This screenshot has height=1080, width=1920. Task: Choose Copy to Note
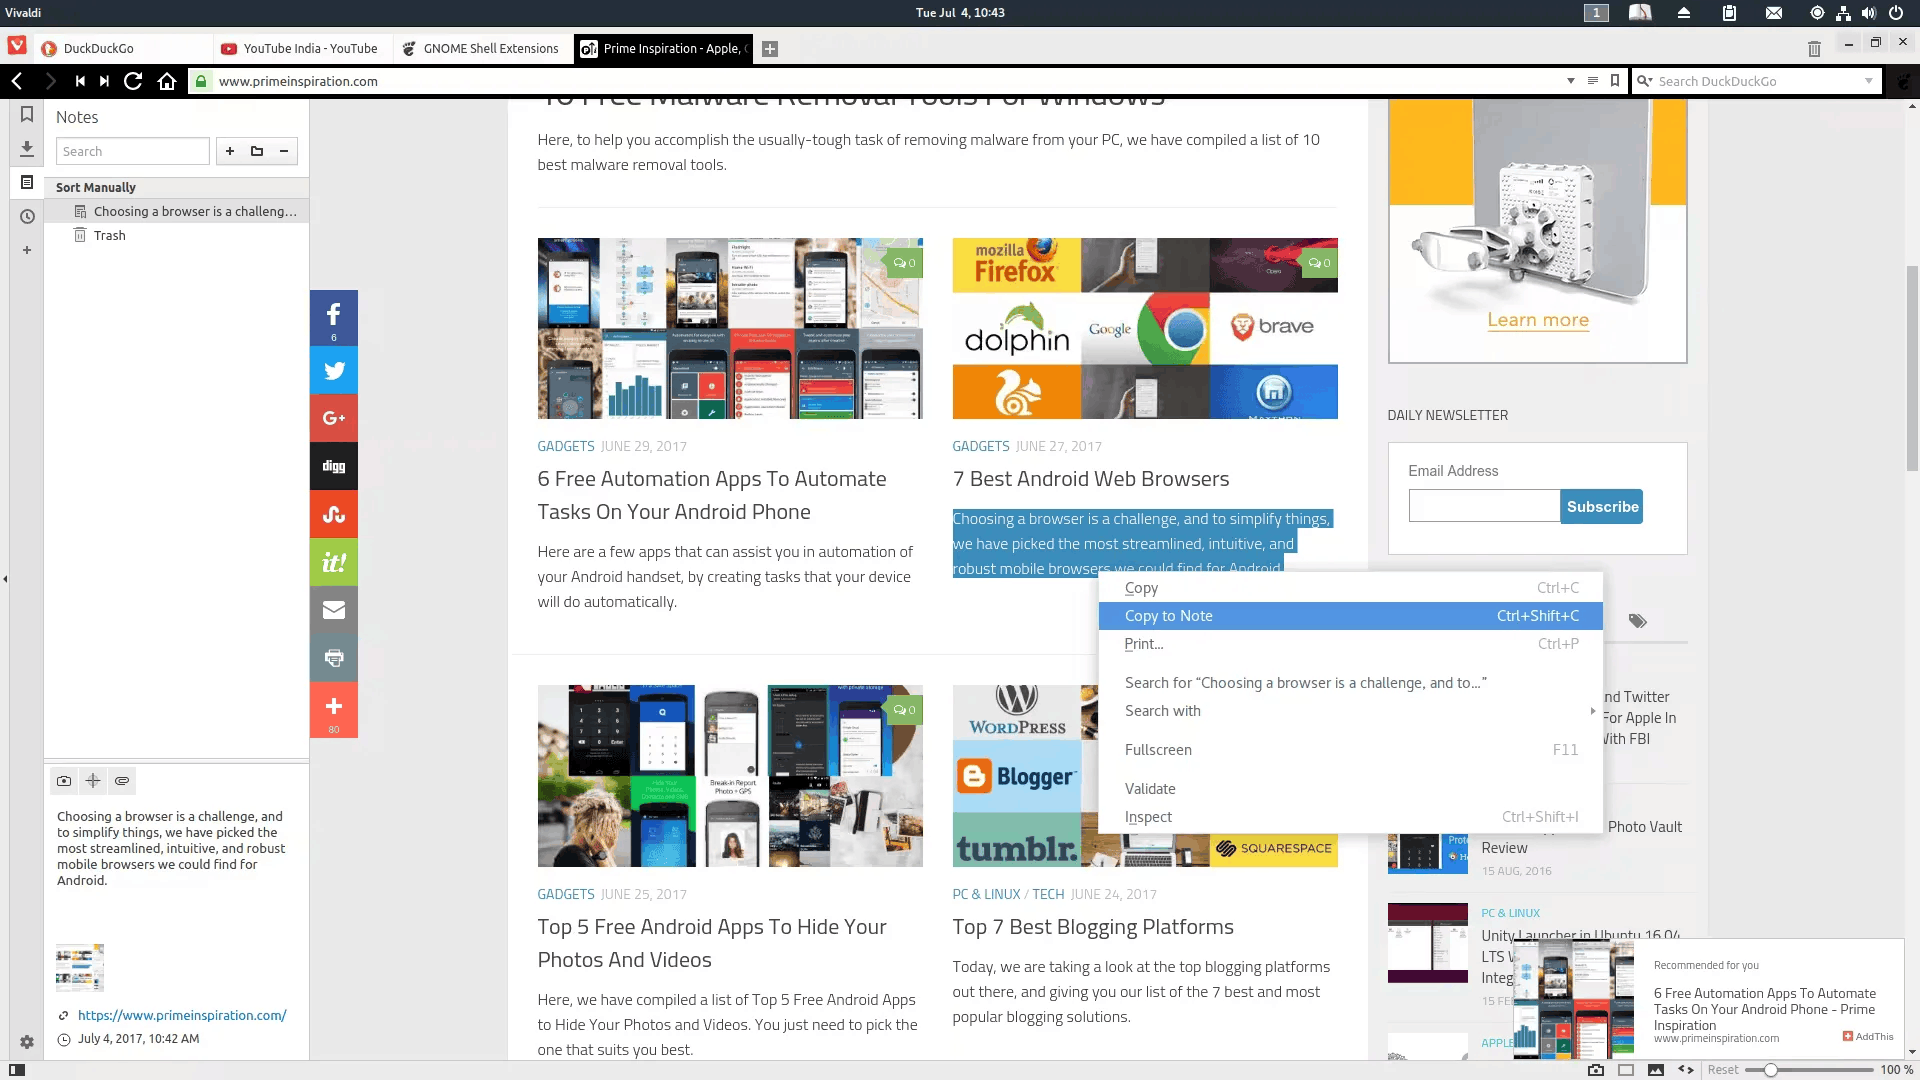pyautogui.click(x=1350, y=616)
